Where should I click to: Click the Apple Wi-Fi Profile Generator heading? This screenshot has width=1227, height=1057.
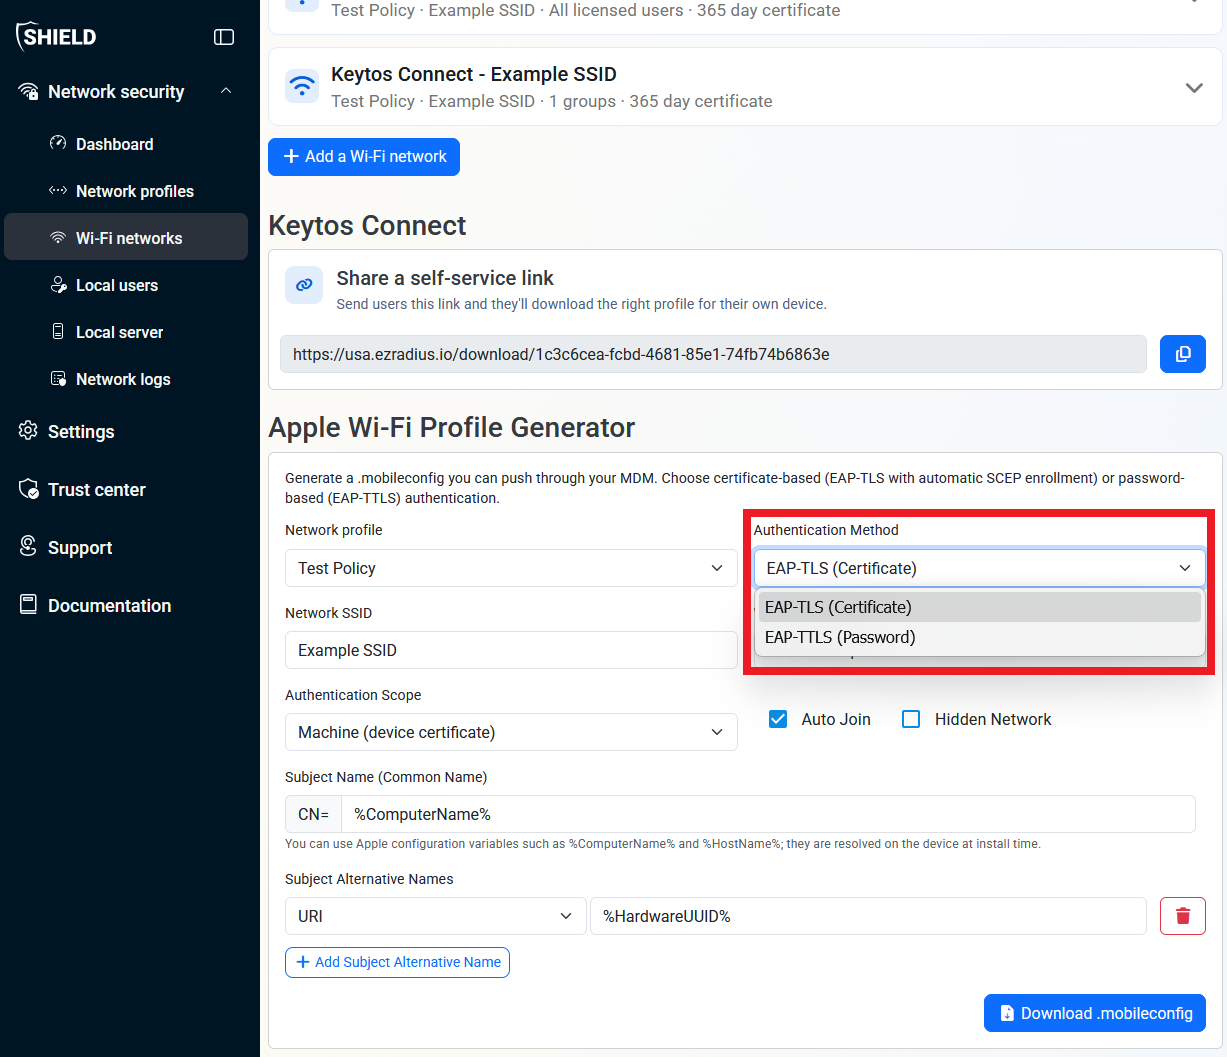click(452, 427)
